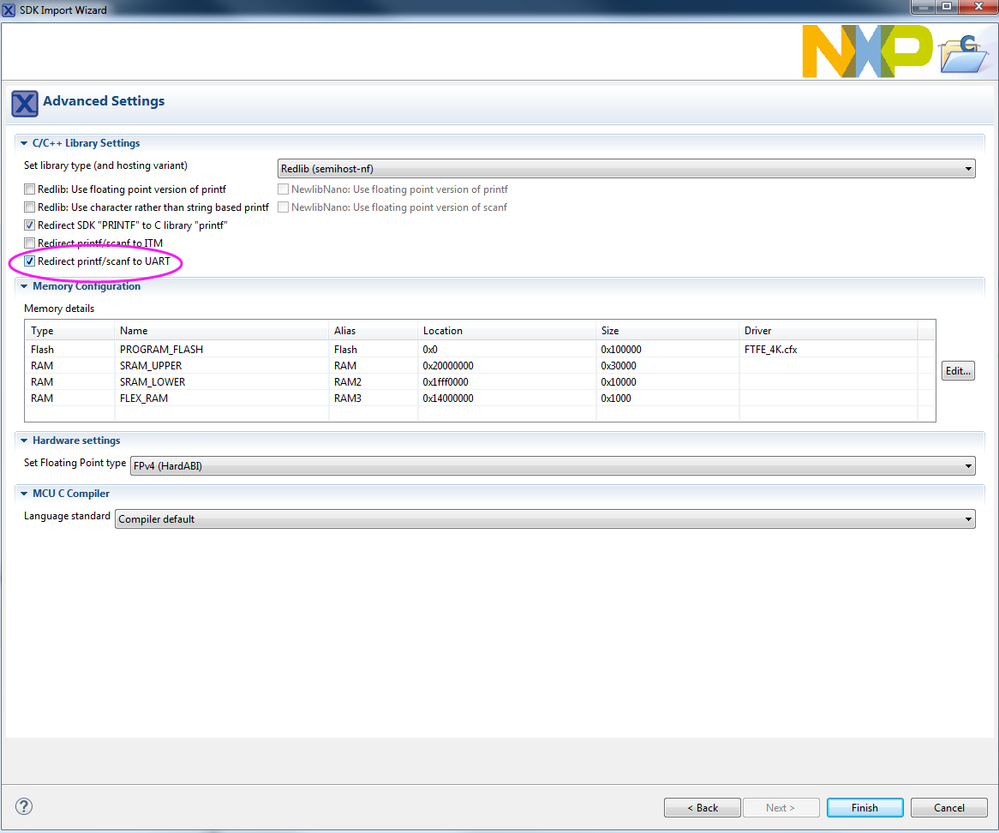Click the Name column header
This screenshot has width=999, height=833.
[222, 331]
